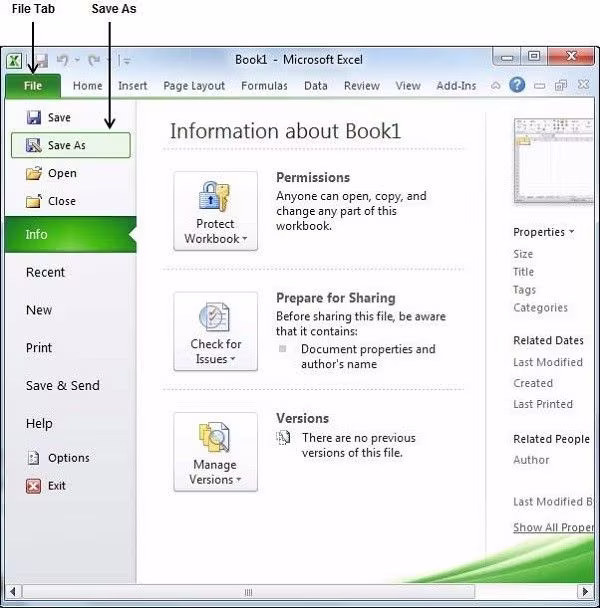
Task: Expand the Properties dropdown
Action: coord(543,232)
